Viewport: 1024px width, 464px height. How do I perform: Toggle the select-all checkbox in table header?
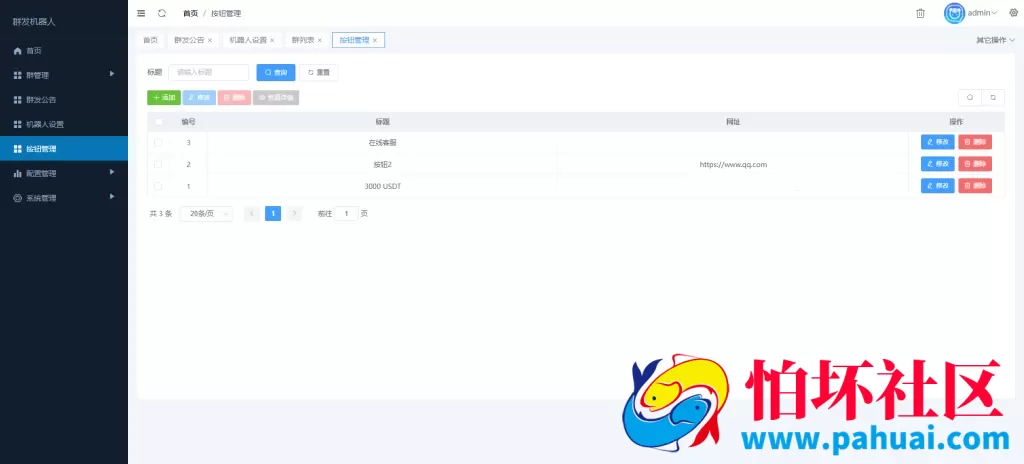[158, 121]
